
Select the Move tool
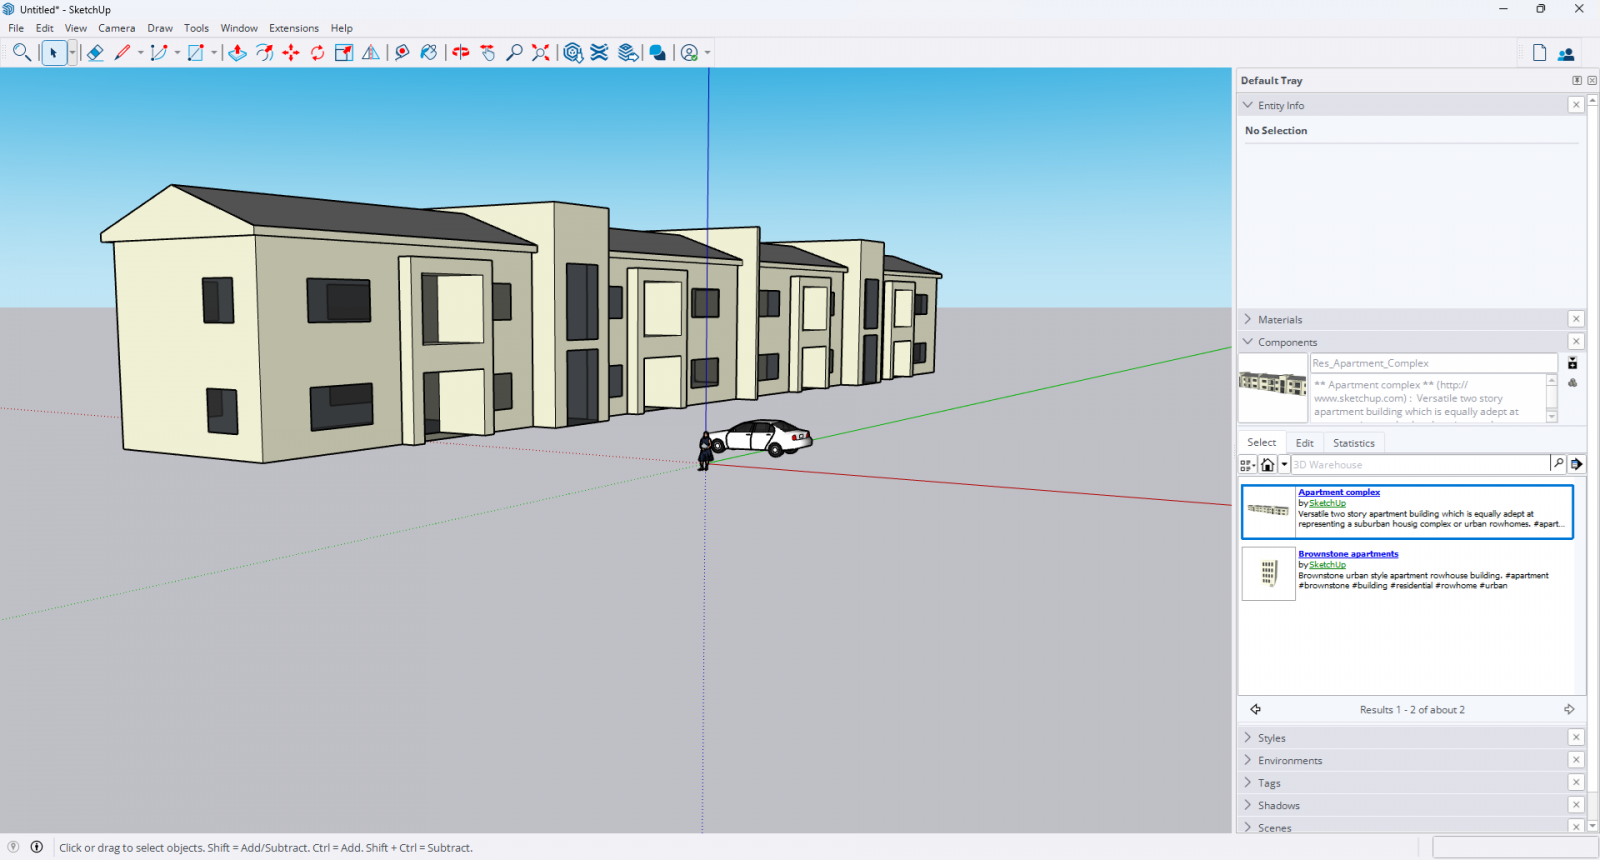click(291, 53)
